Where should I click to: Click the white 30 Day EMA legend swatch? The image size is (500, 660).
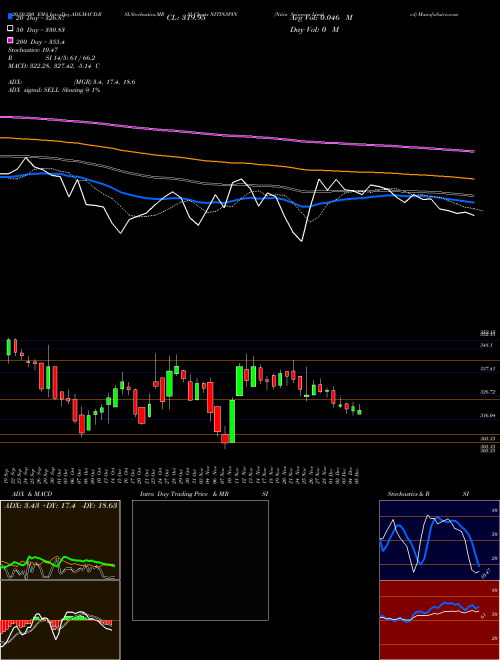(x=10, y=29)
